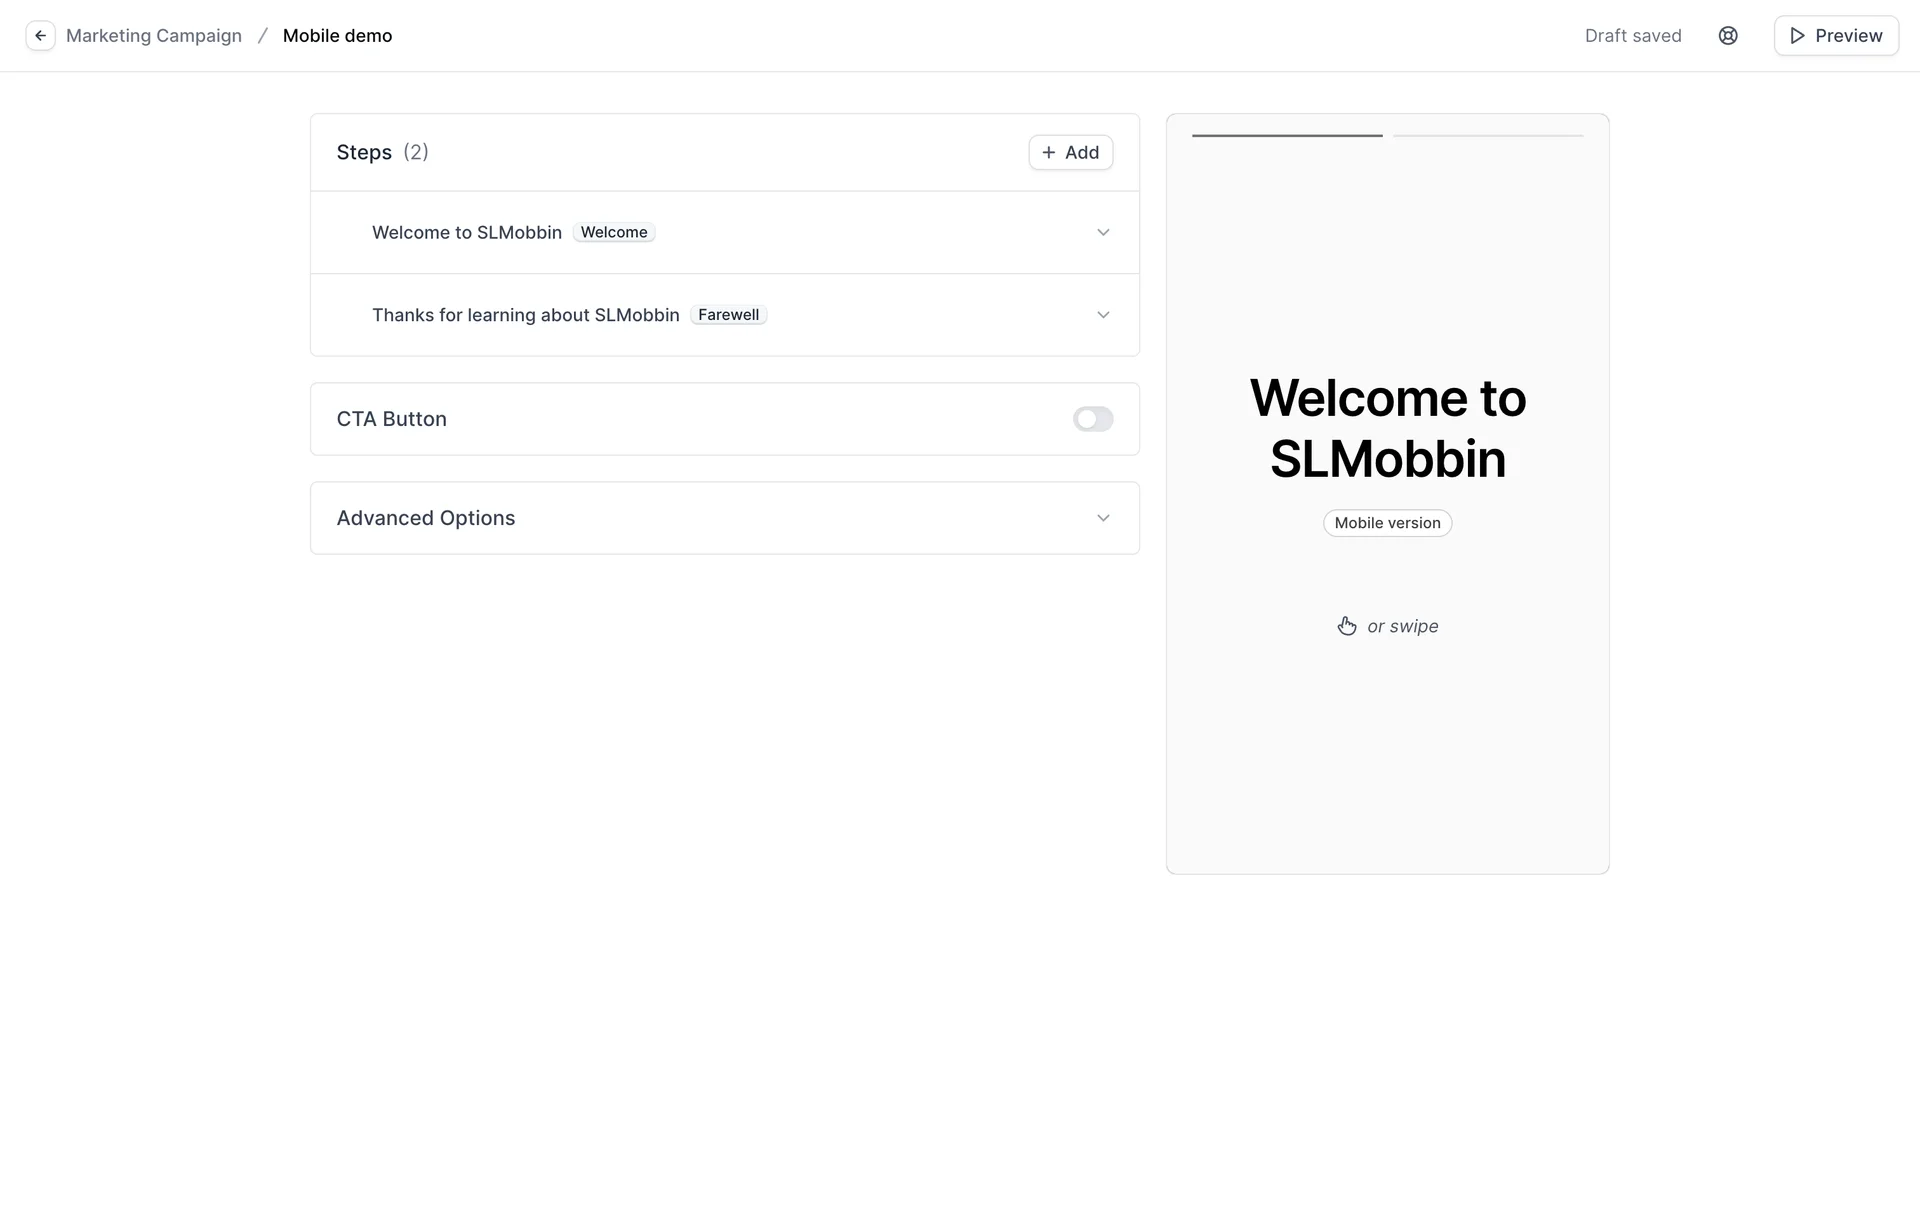
Task: Click the Mobile demo breadcrumb title
Action: point(337,36)
